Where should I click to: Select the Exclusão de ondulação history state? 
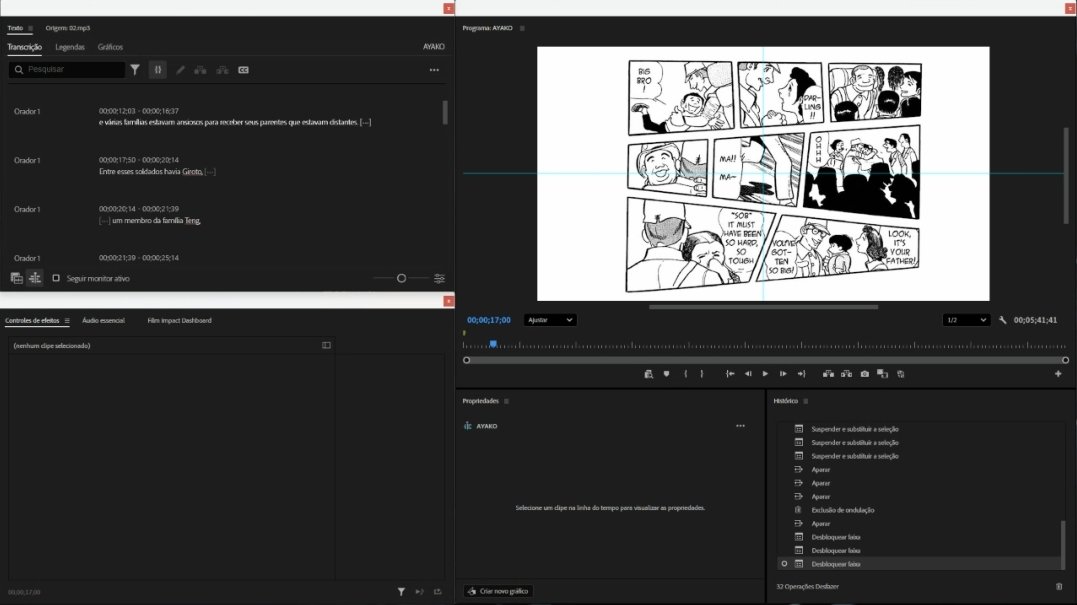pyautogui.click(x=842, y=510)
